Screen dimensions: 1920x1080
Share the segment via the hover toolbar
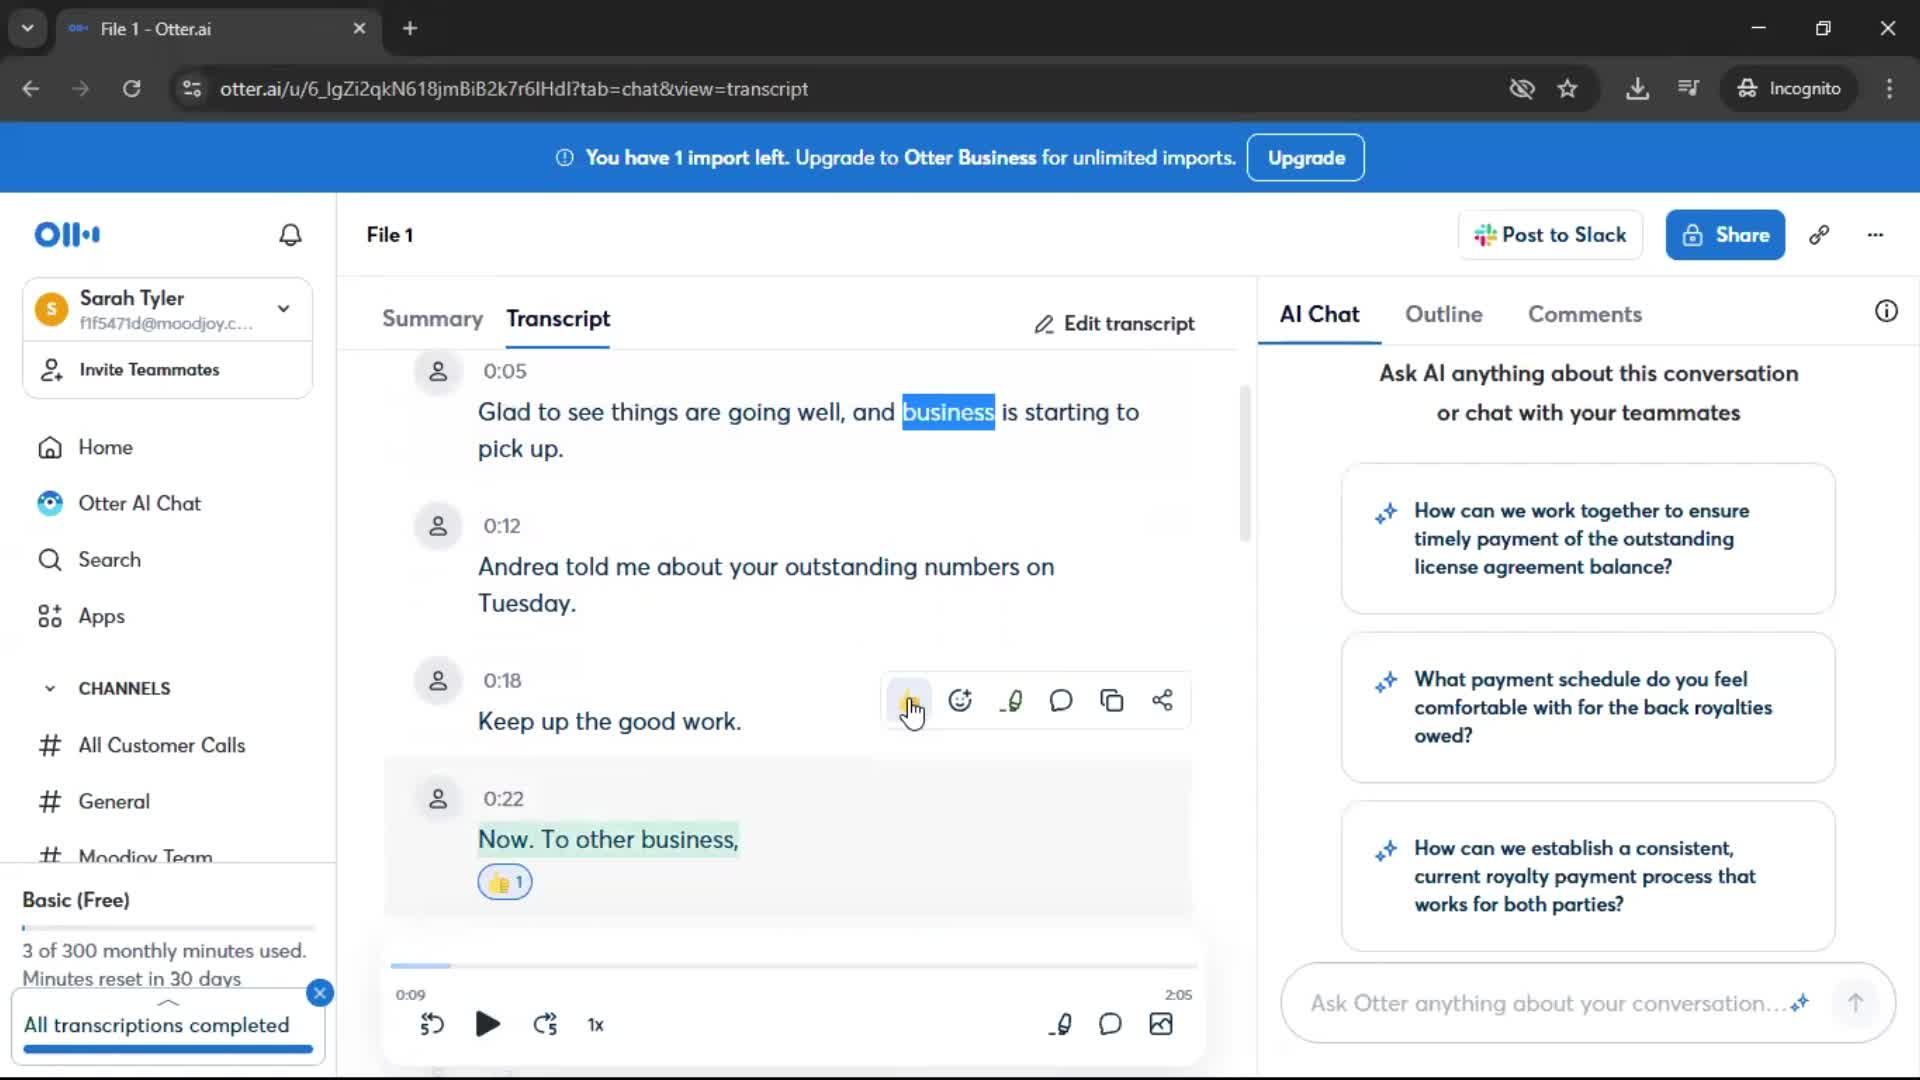tap(1162, 700)
